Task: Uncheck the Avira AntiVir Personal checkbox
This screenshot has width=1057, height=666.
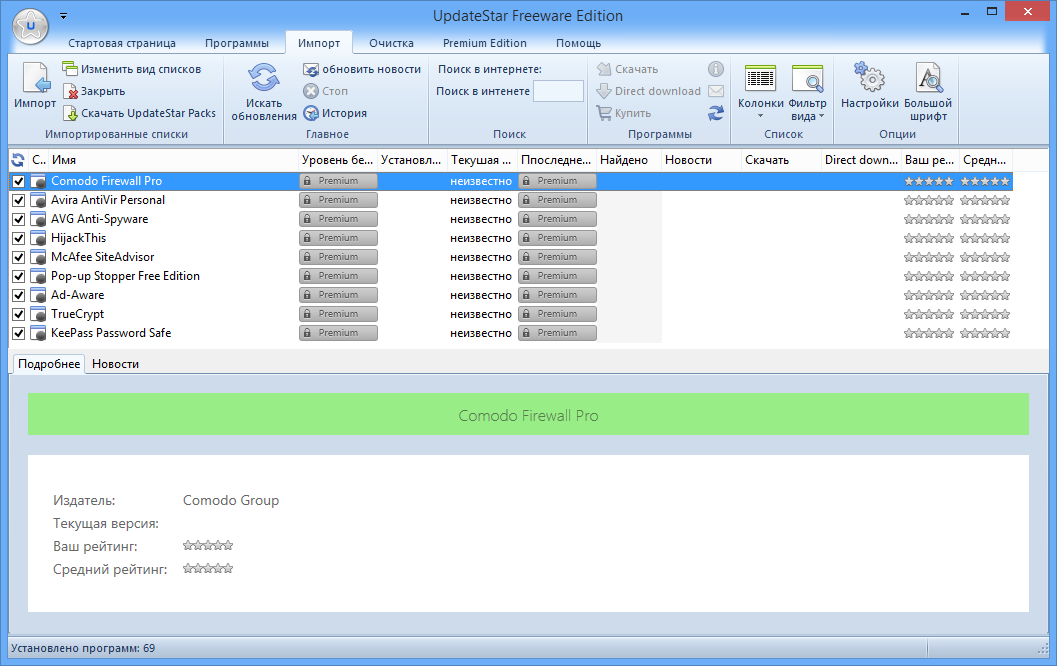Action: click(18, 200)
